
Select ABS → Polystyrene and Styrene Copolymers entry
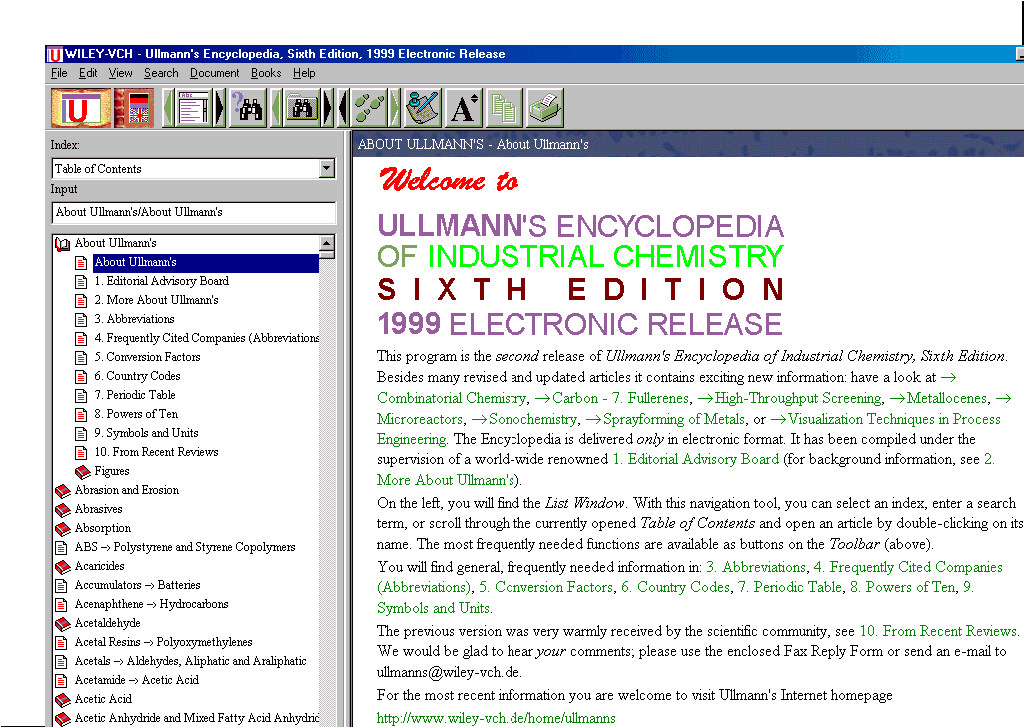tap(185, 547)
